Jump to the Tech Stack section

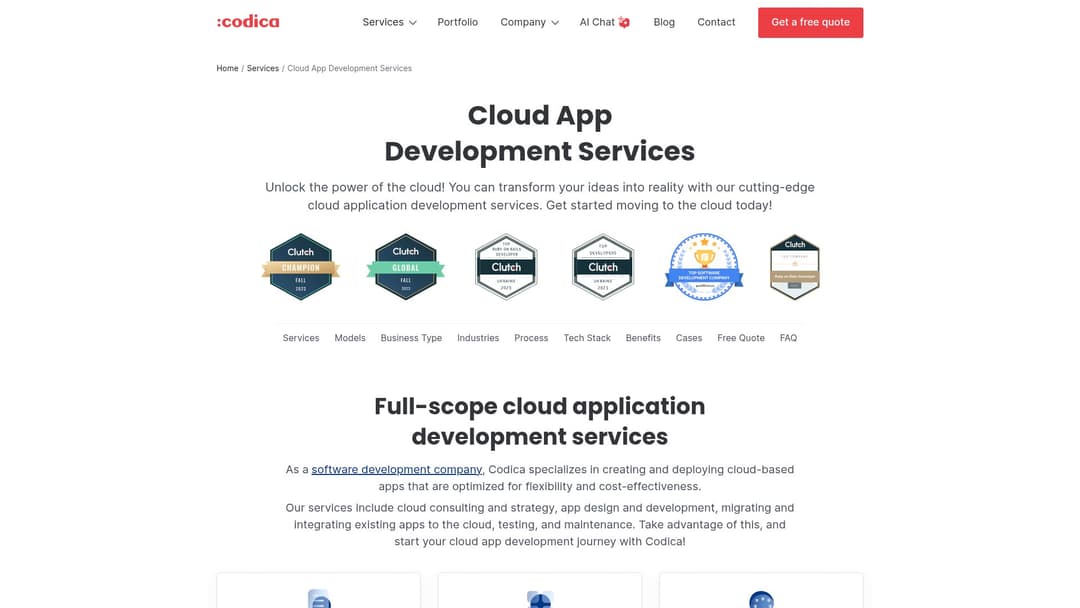tap(587, 338)
